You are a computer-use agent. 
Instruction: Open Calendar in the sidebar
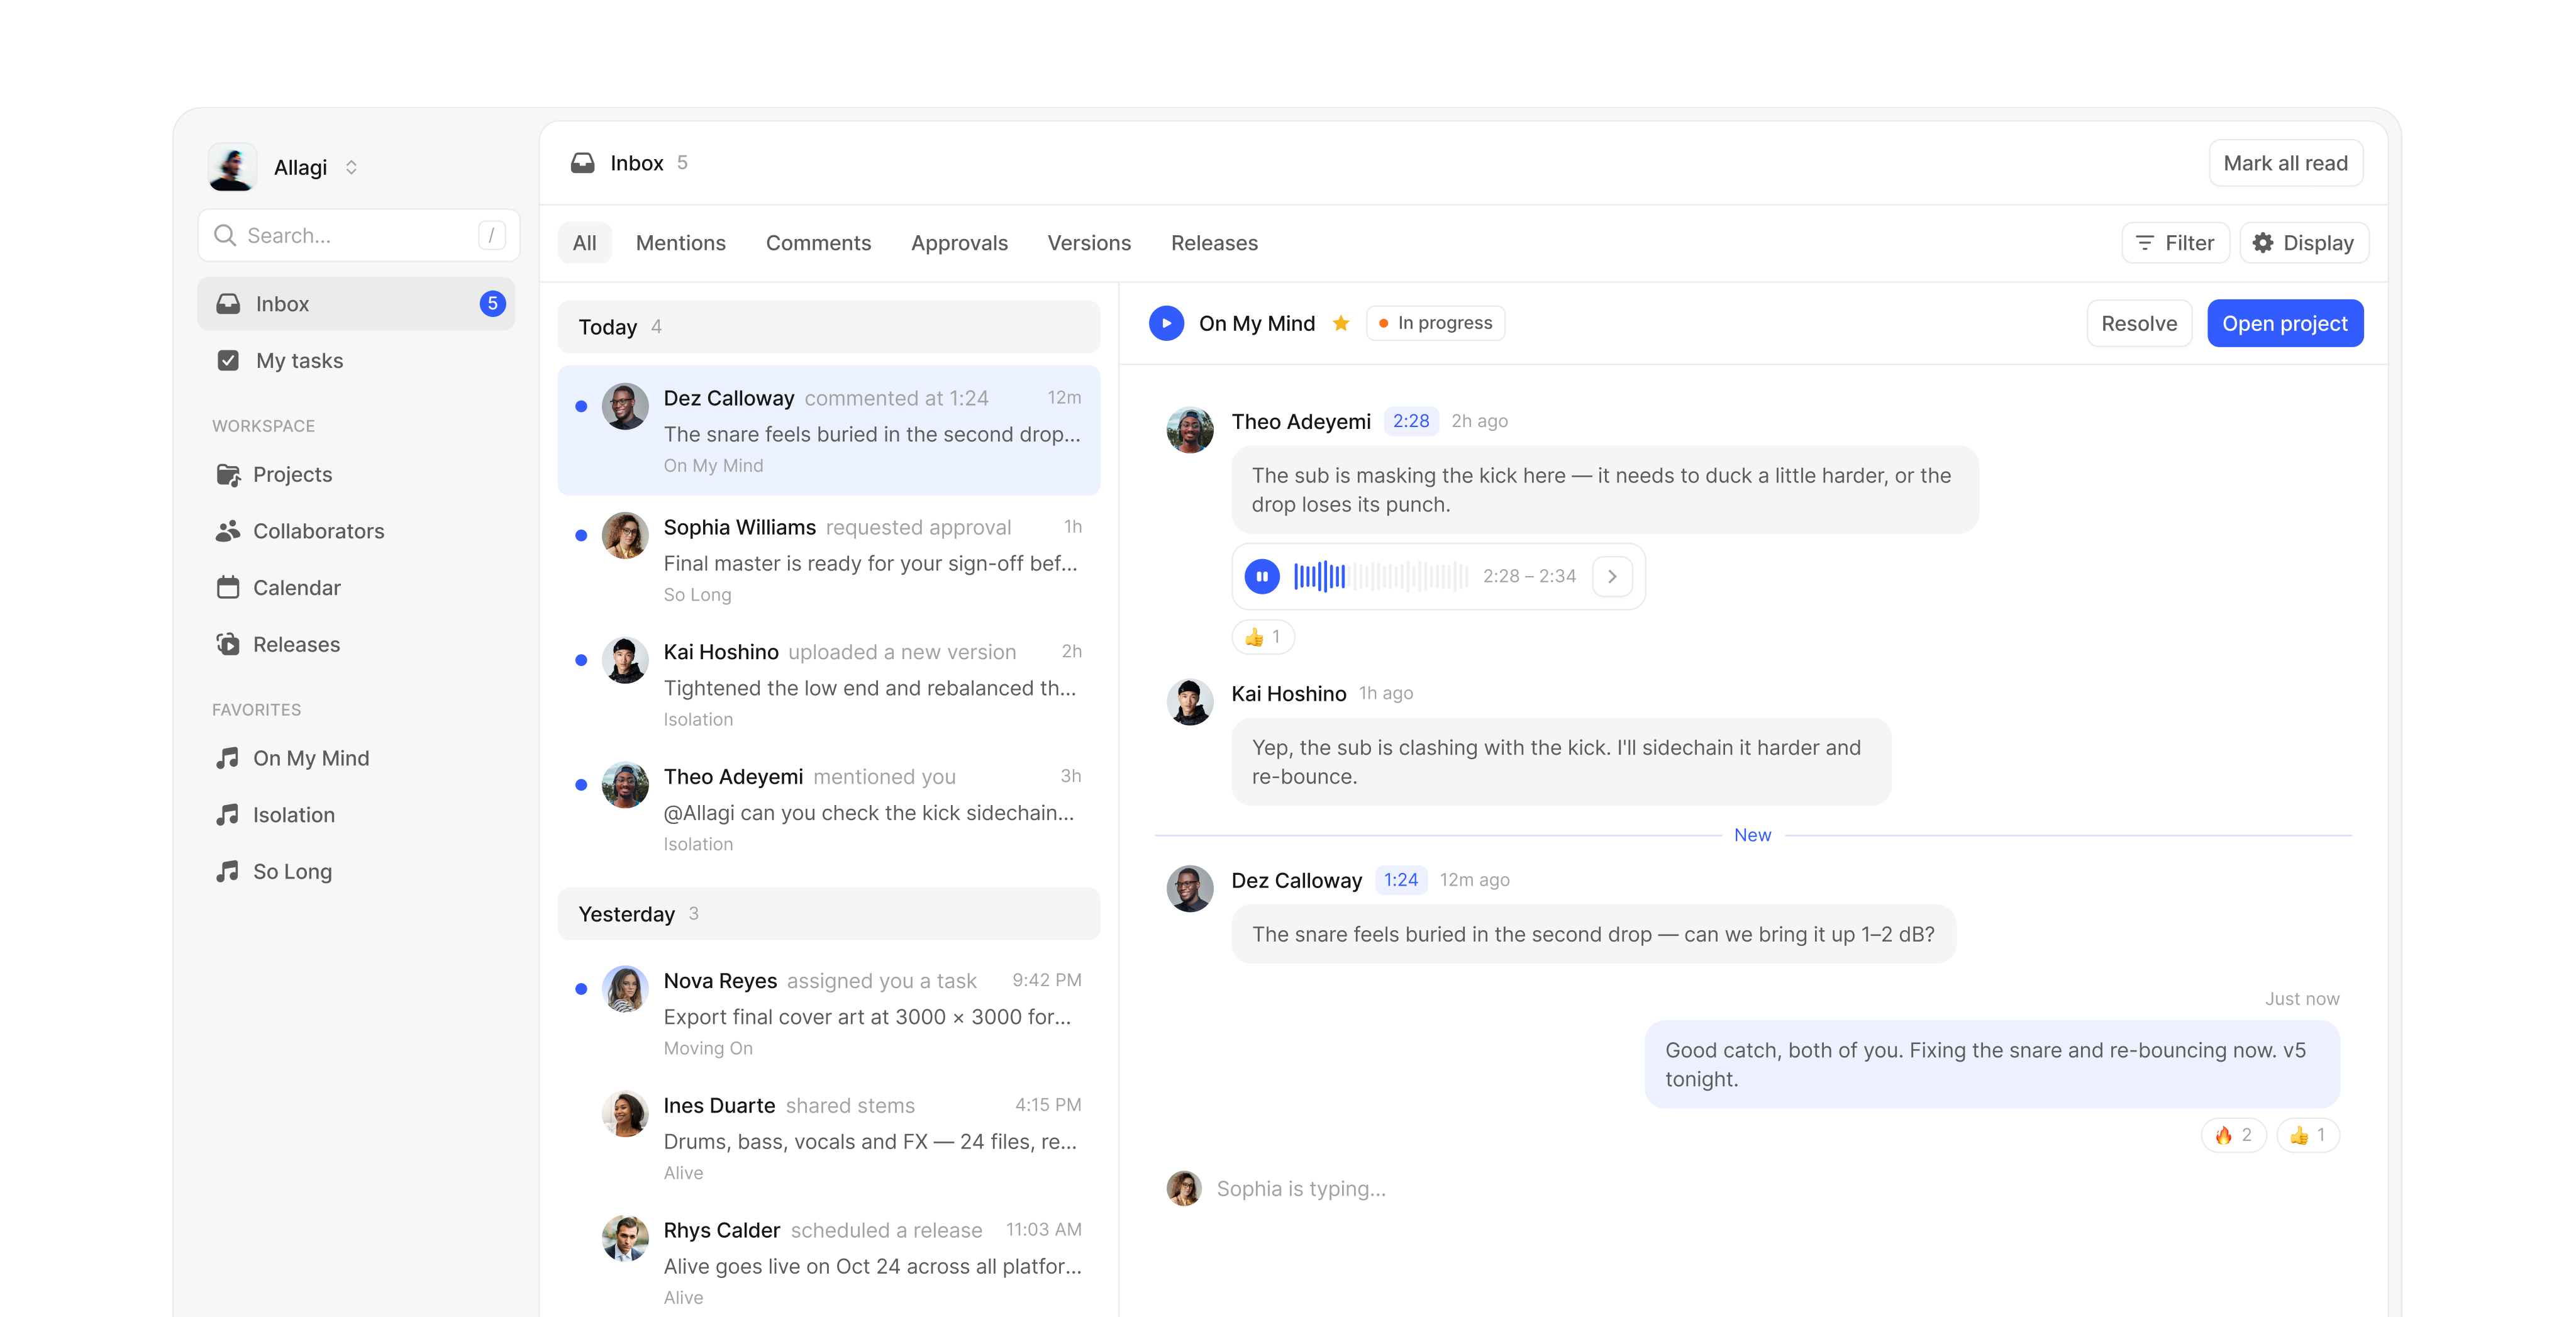coord(356,588)
